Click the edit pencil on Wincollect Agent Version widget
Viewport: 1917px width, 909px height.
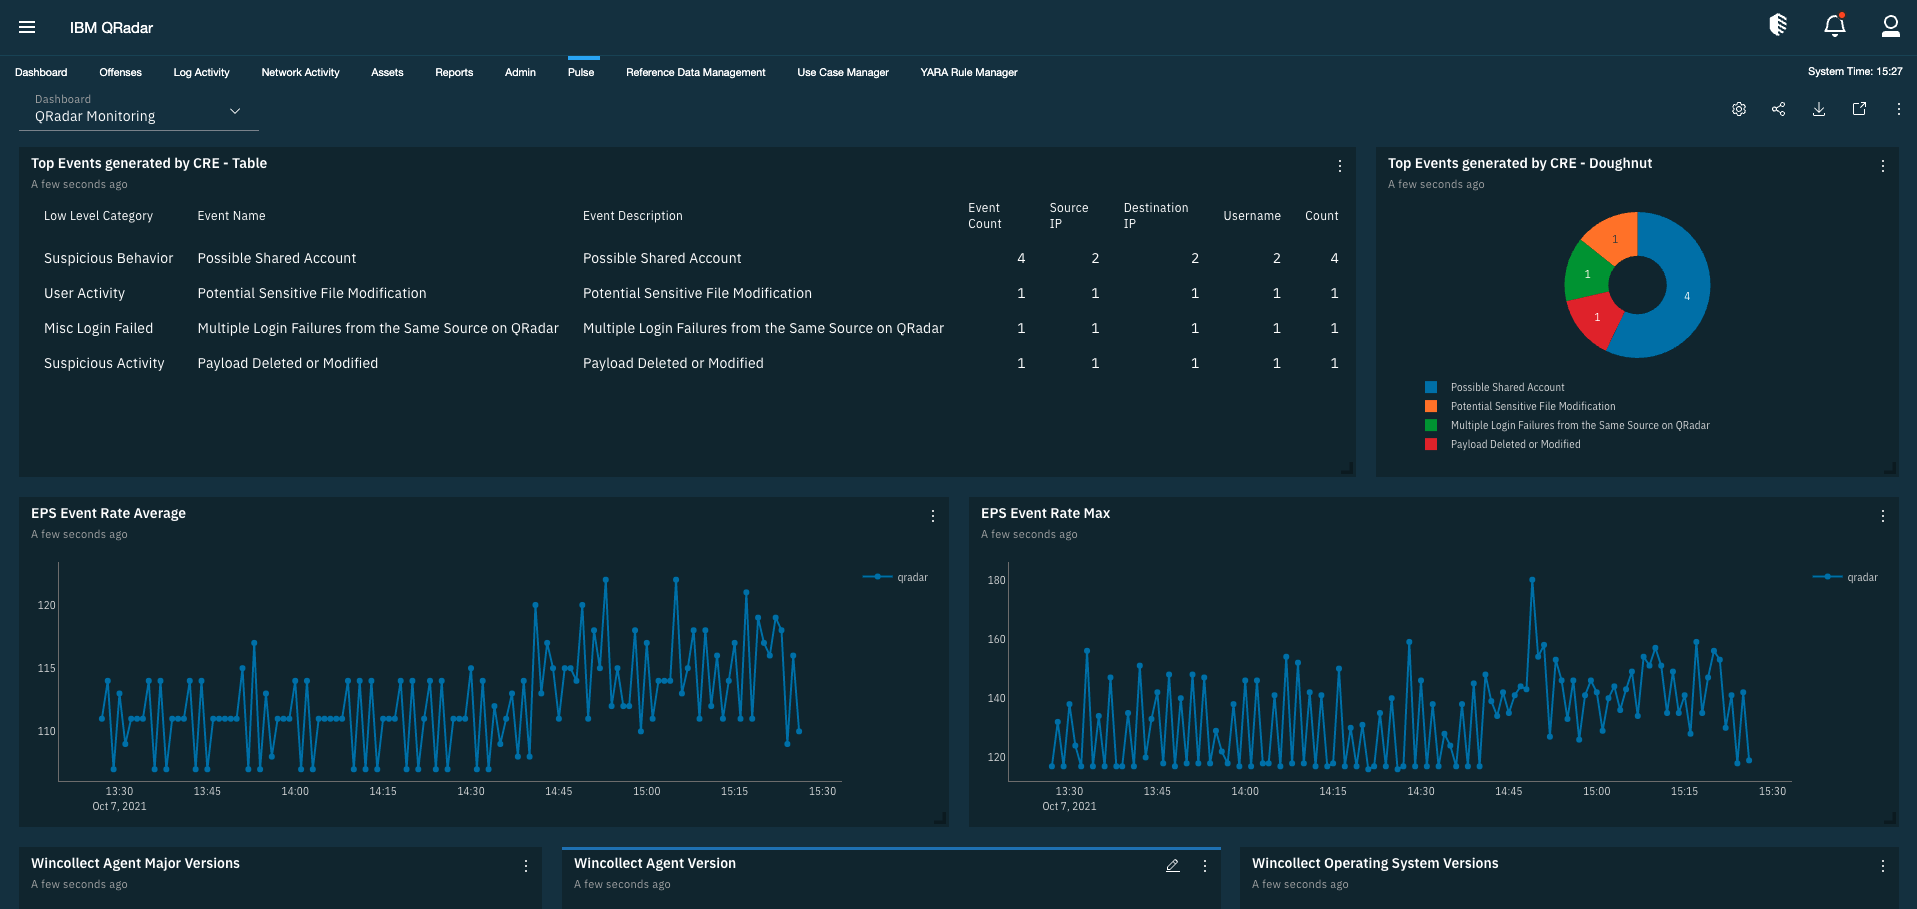tap(1172, 866)
